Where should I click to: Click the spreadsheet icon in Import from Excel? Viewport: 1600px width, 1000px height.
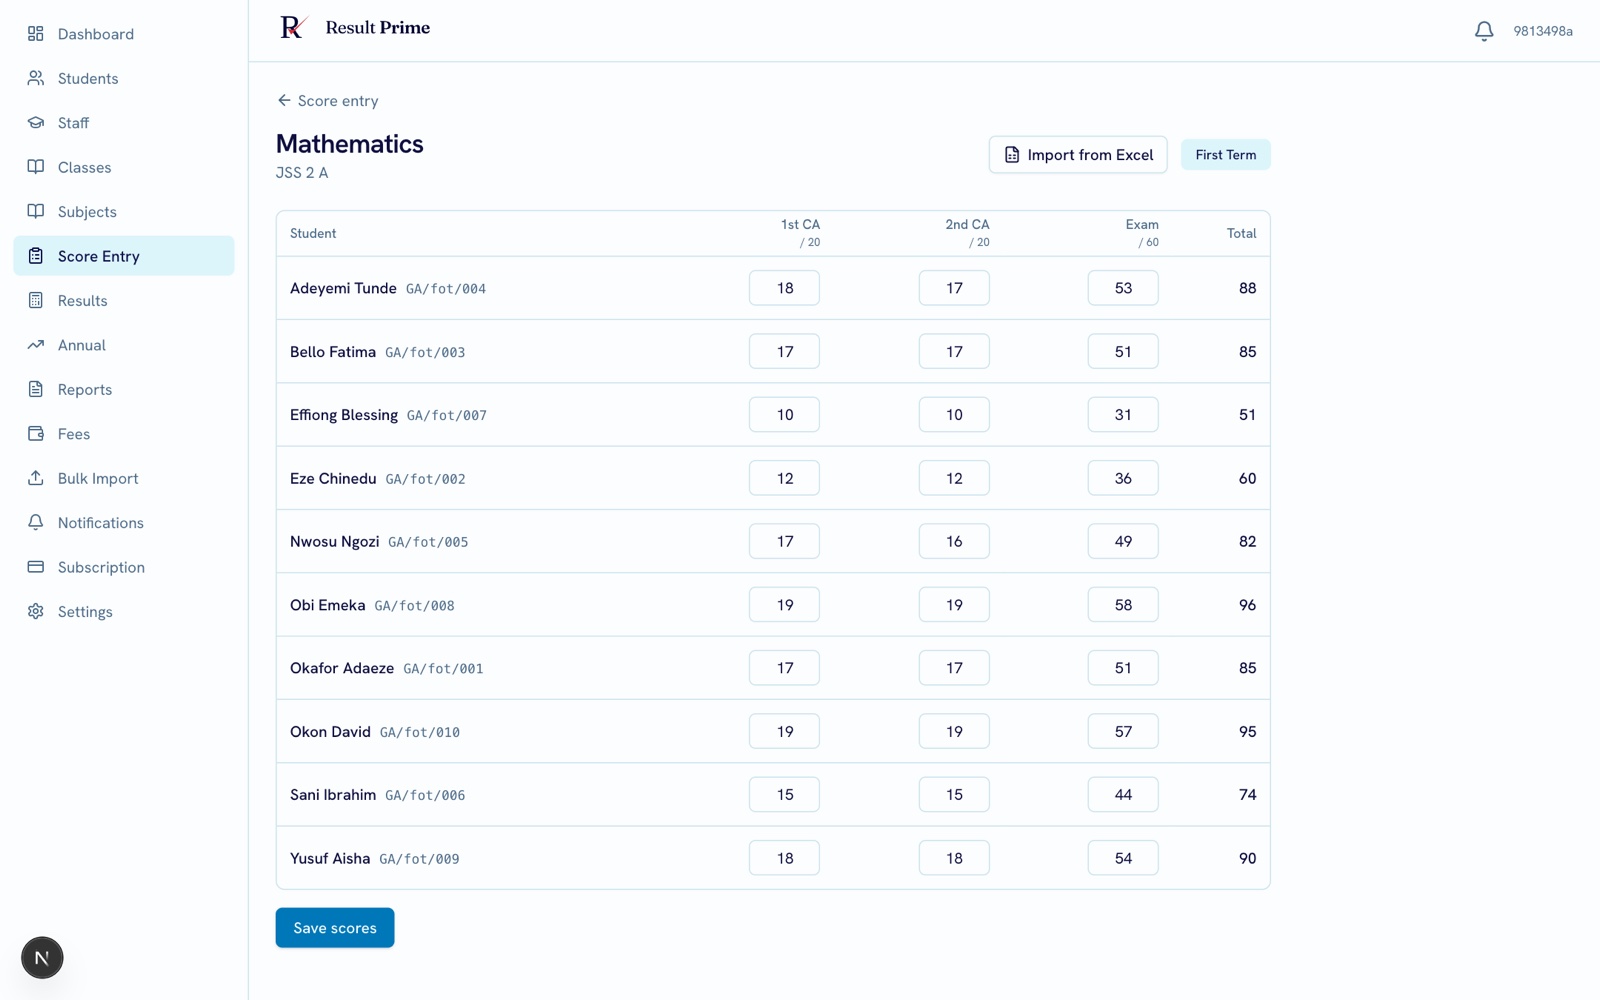click(1012, 155)
